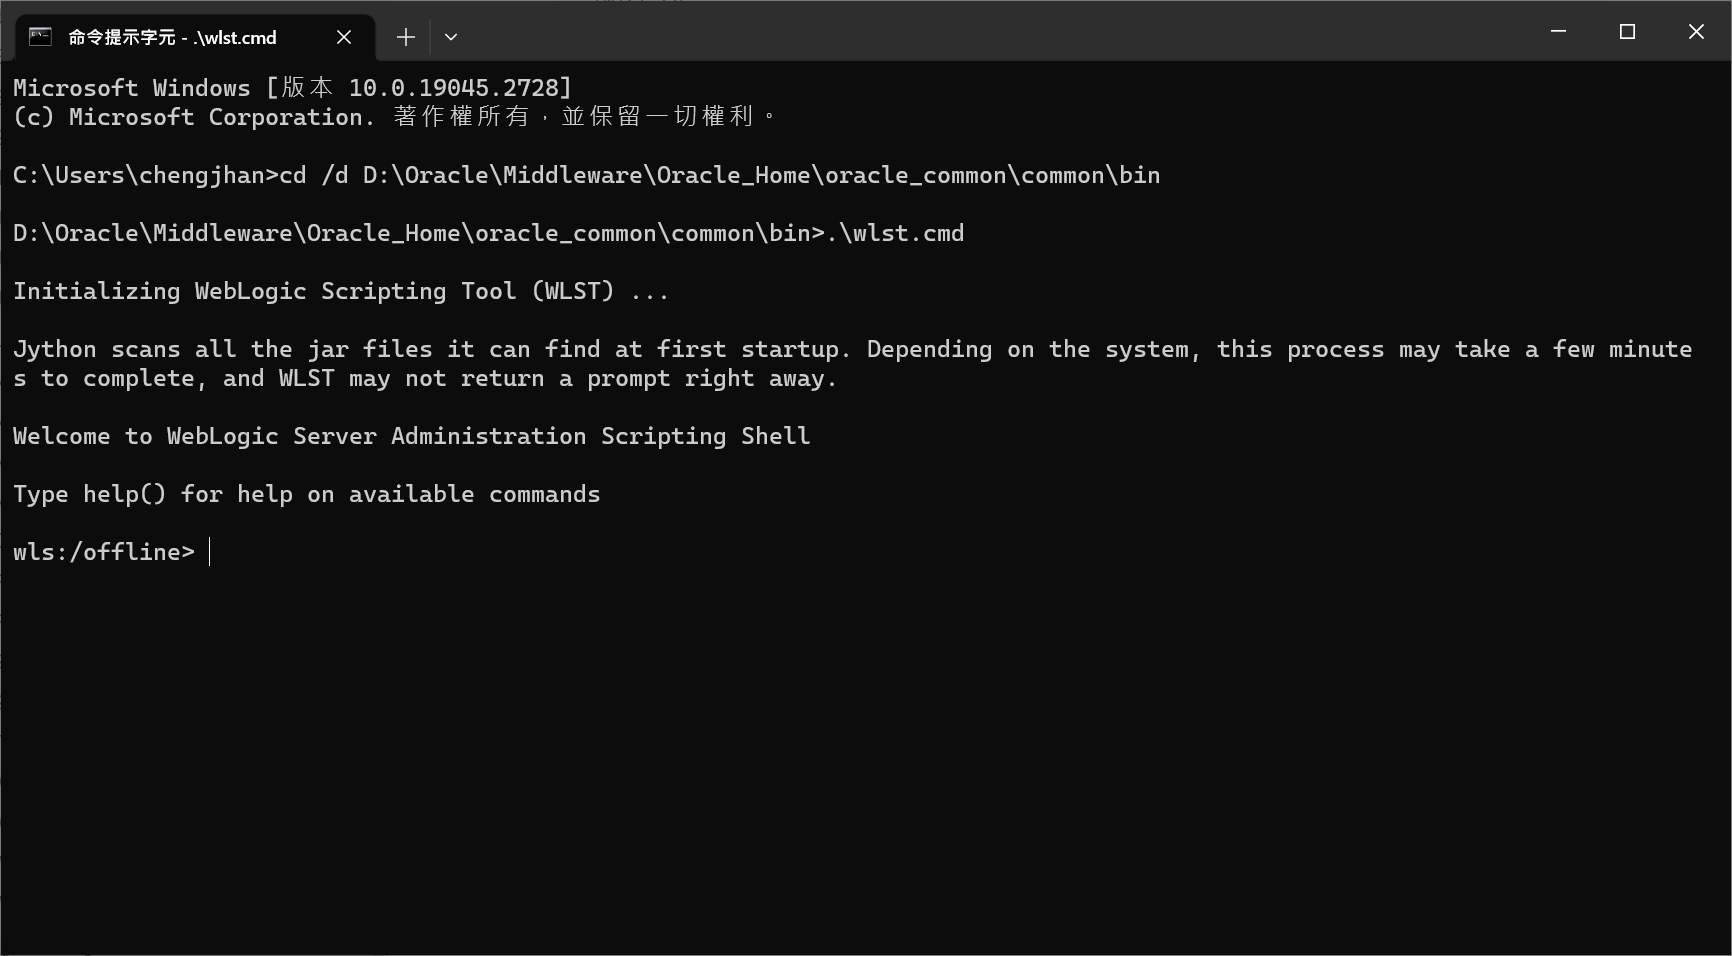Image resolution: width=1732 pixels, height=956 pixels.
Task: Open a new terminal tab
Action: 405,37
